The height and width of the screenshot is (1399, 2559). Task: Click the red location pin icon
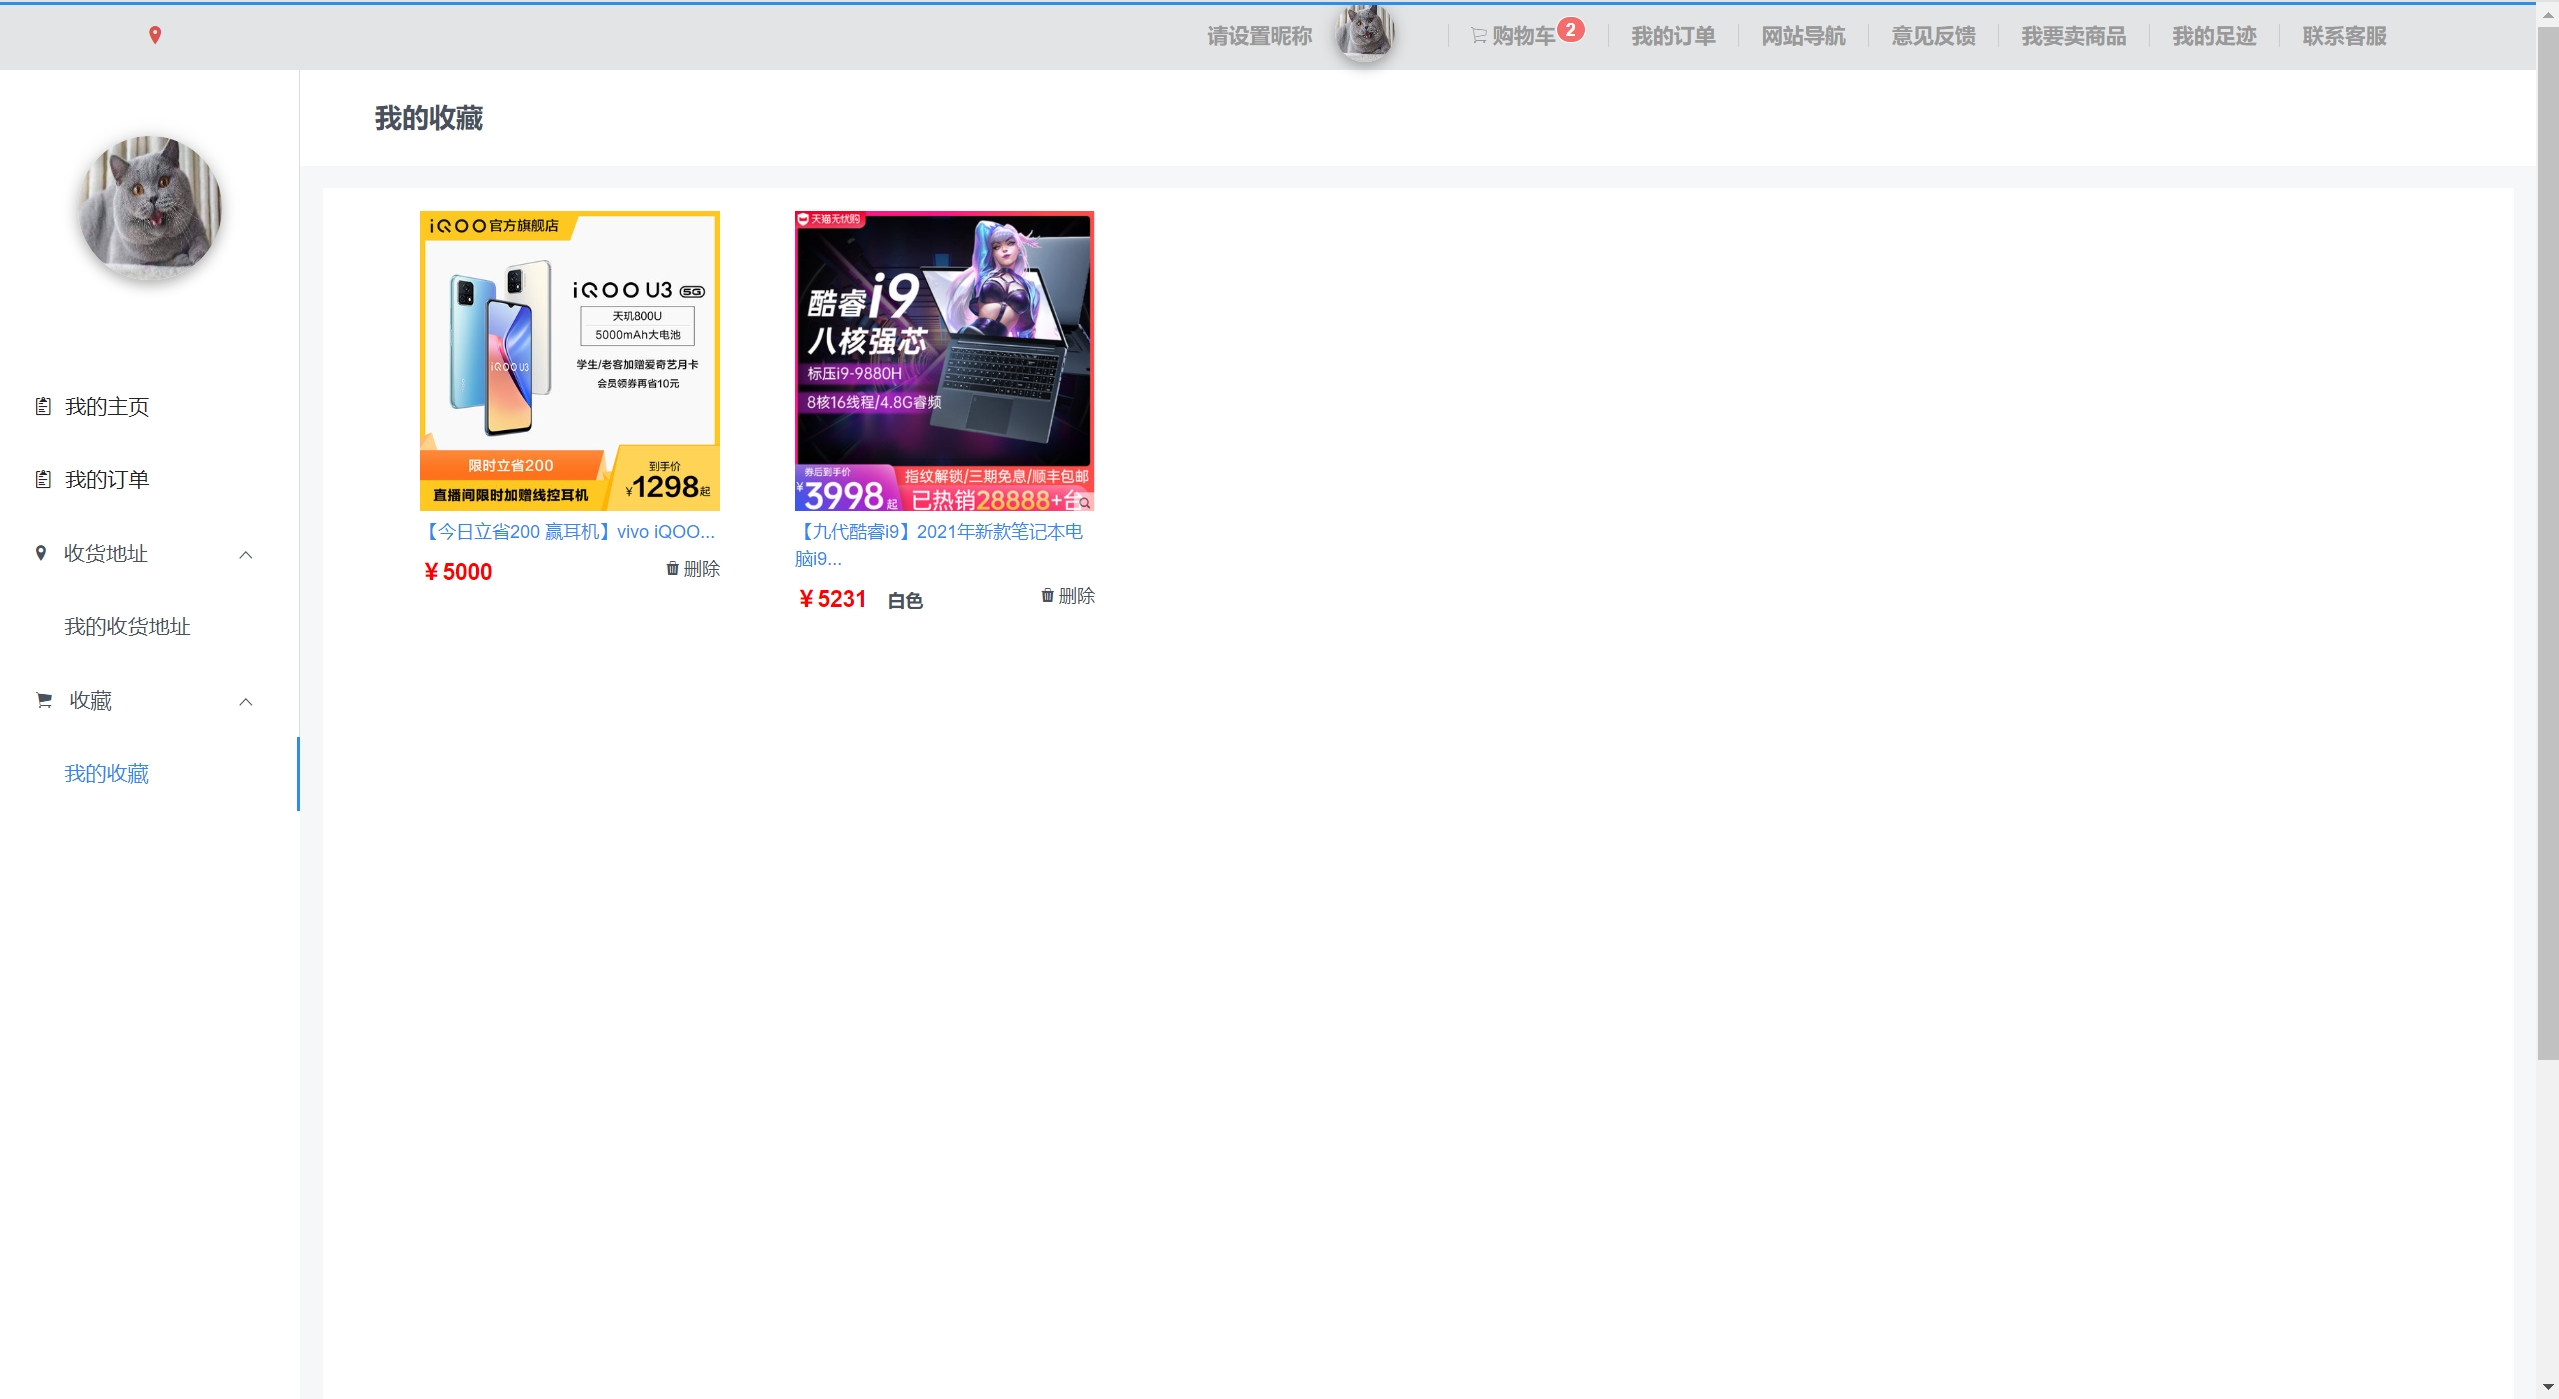155,35
